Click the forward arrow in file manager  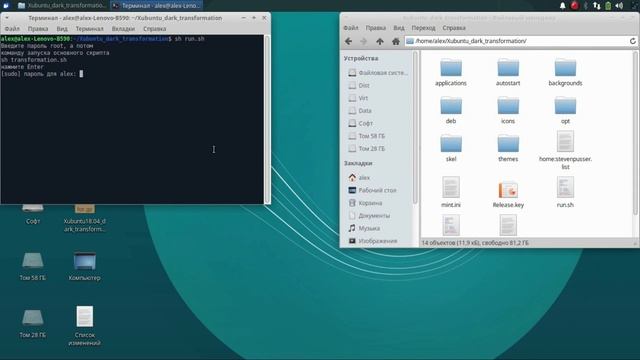pos(364,41)
